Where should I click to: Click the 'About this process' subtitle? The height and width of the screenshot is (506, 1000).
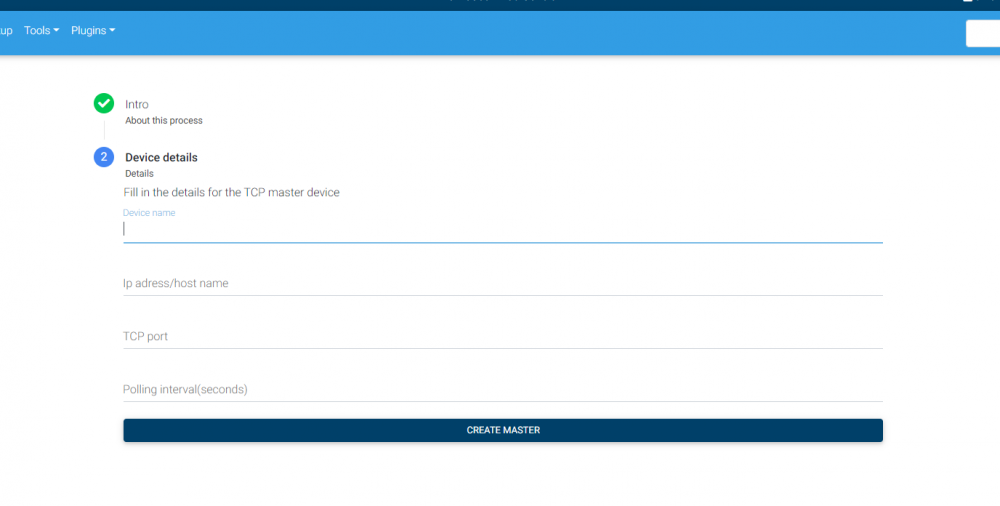pyautogui.click(x=164, y=121)
